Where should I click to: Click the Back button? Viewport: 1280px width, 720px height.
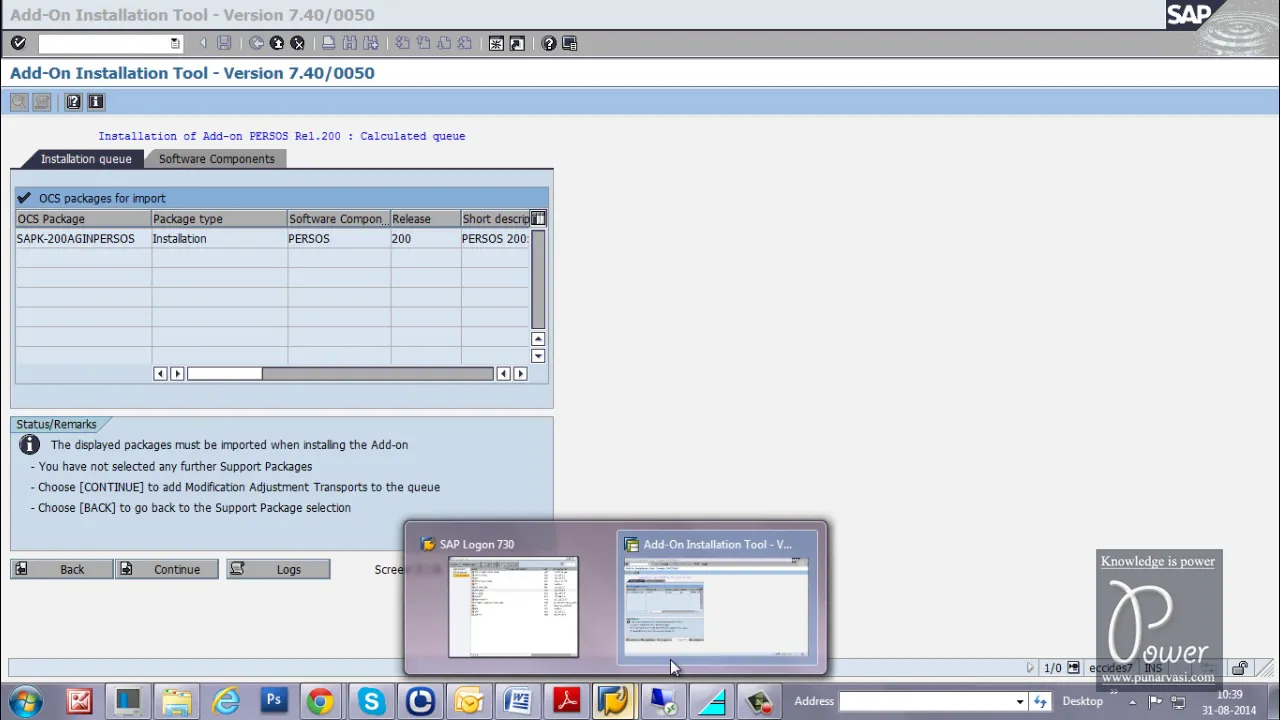(62, 569)
